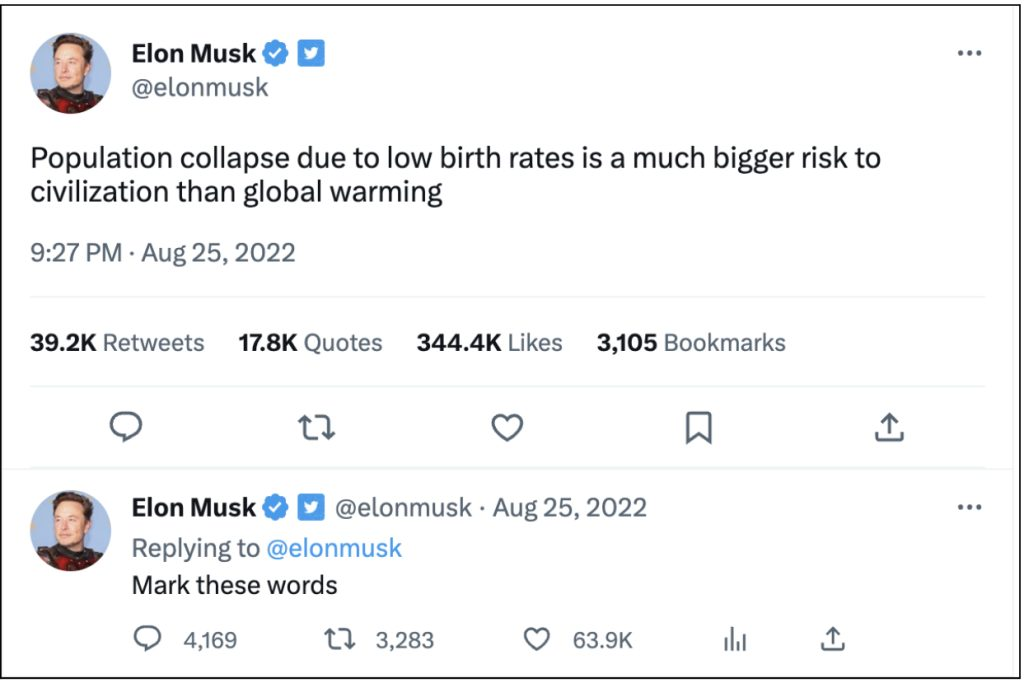Open the reply dialog on the main tweet
Viewport: 1024px width, 683px height.
pyautogui.click(x=126, y=427)
